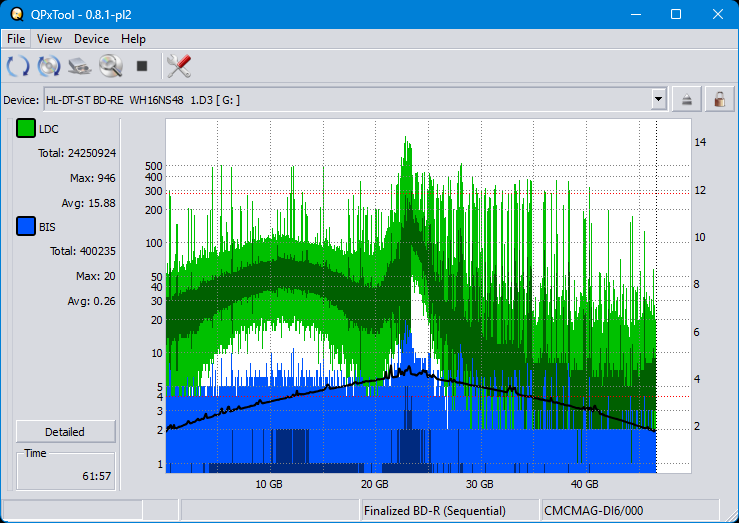Image resolution: width=739 pixels, height=523 pixels.
Task: Open the Device menu
Action: click(x=91, y=39)
